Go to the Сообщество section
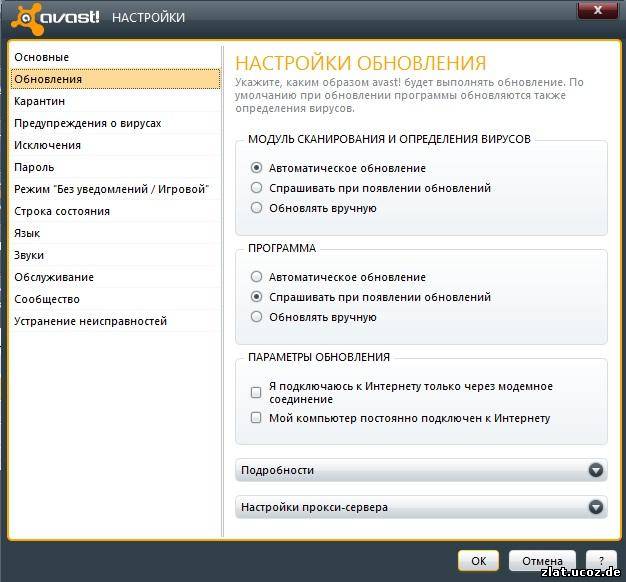The height and width of the screenshot is (582, 626). click(116, 299)
